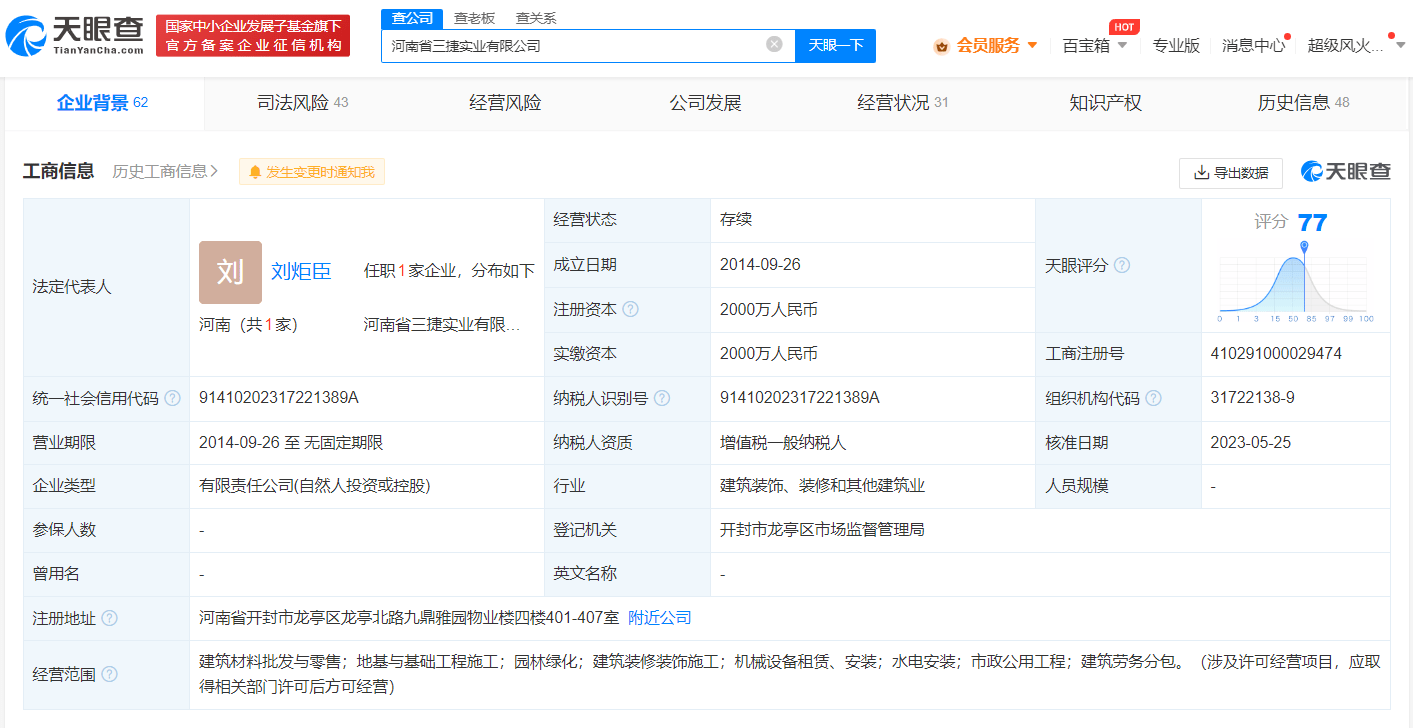The image size is (1413, 728).
Task: Click help icon next to 纳税人识别号
Action: pos(662,398)
